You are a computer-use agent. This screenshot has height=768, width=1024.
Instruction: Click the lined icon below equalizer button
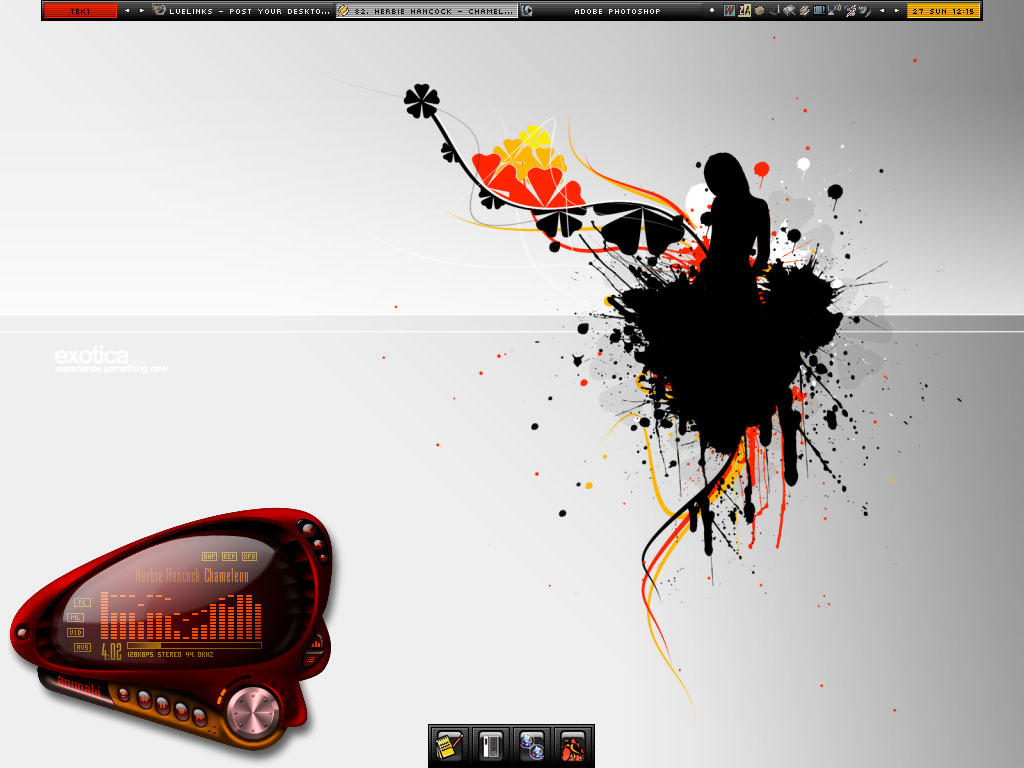311,660
